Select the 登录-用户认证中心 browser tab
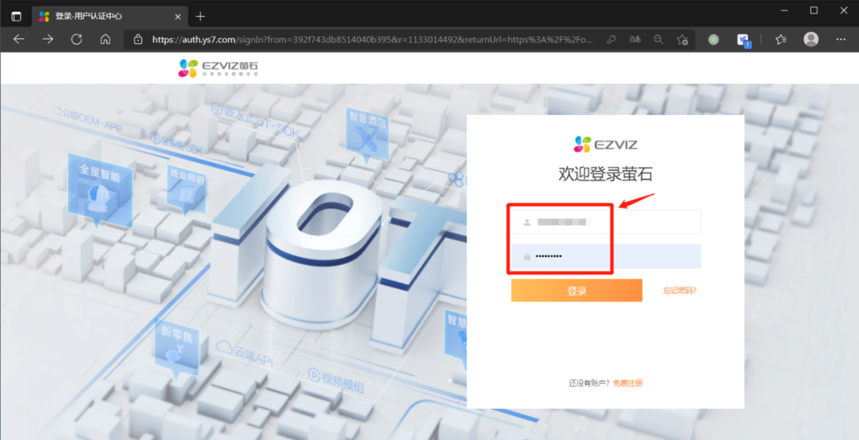Viewport: 859px width, 440px height. pos(110,16)
